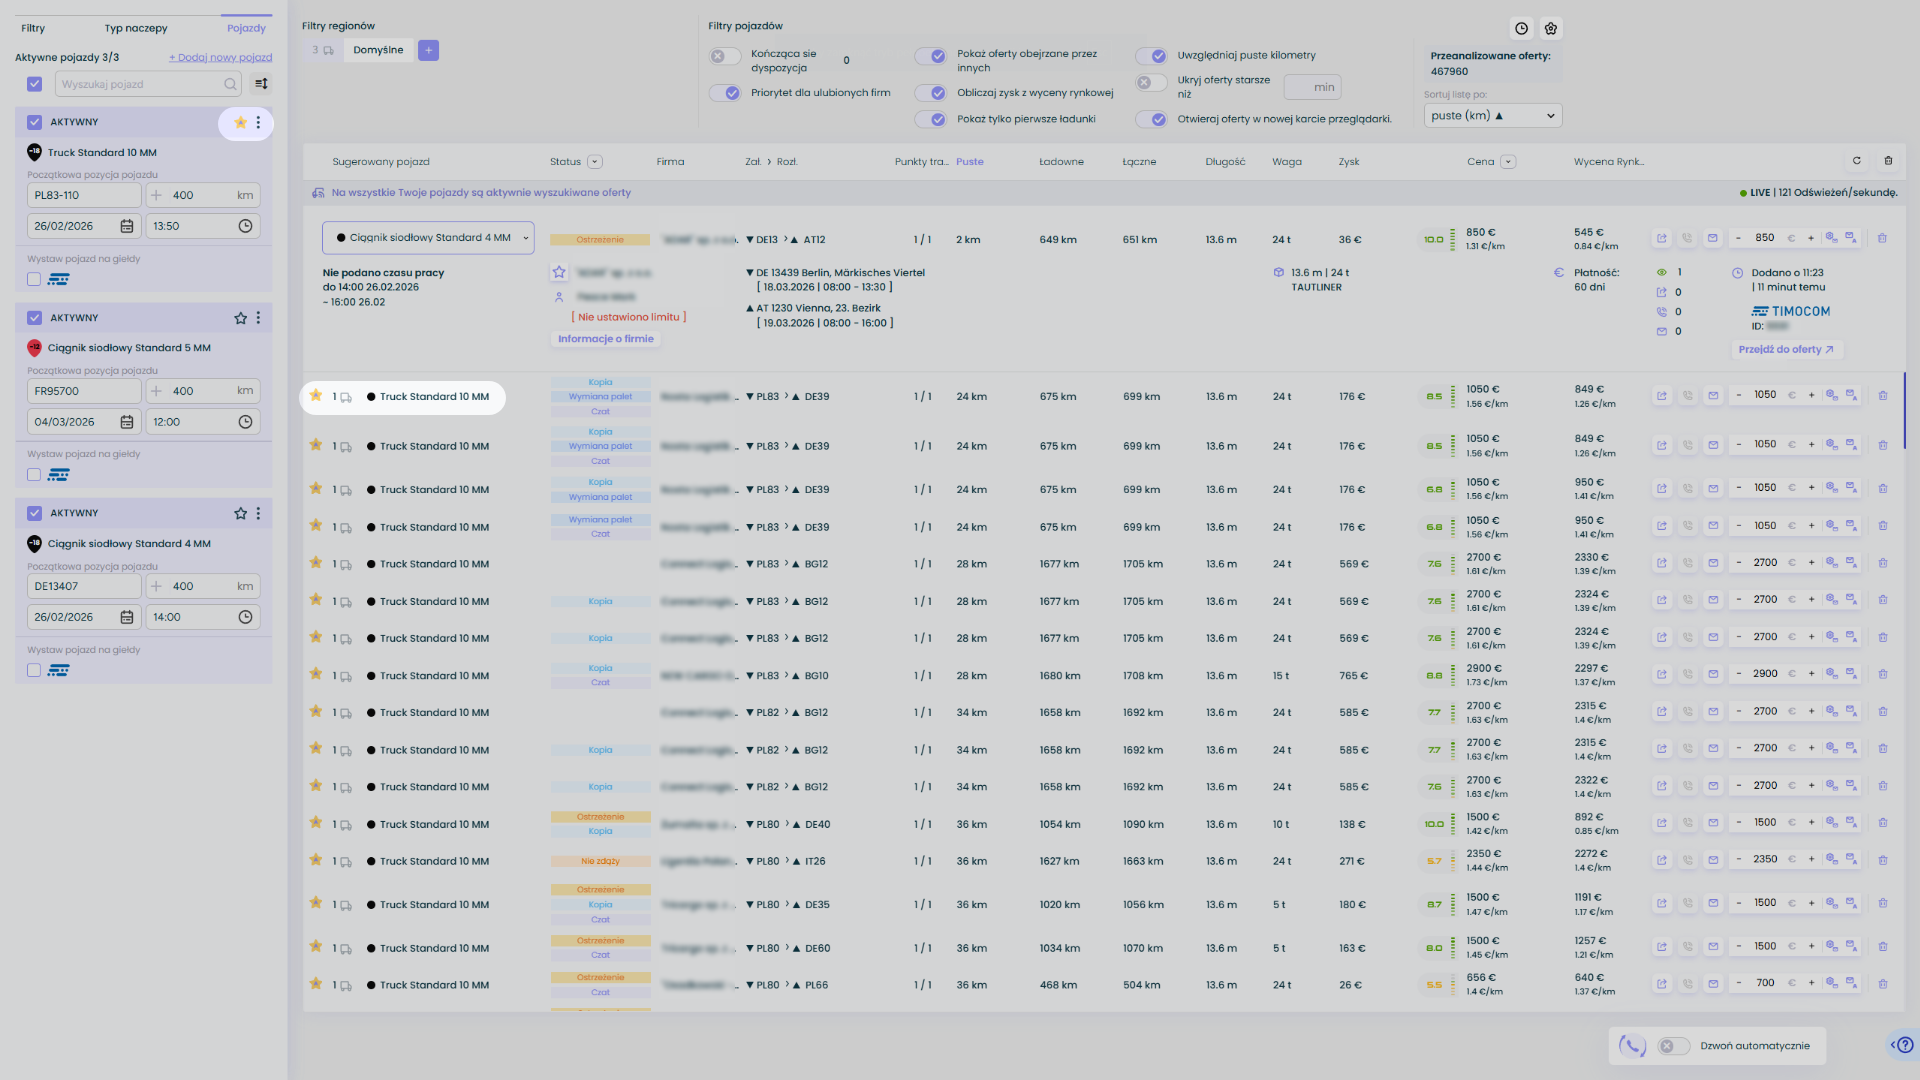Expand the Status column filter dropdown
The width and height of the screenshot is (1920, 1080).
point(595,162)
